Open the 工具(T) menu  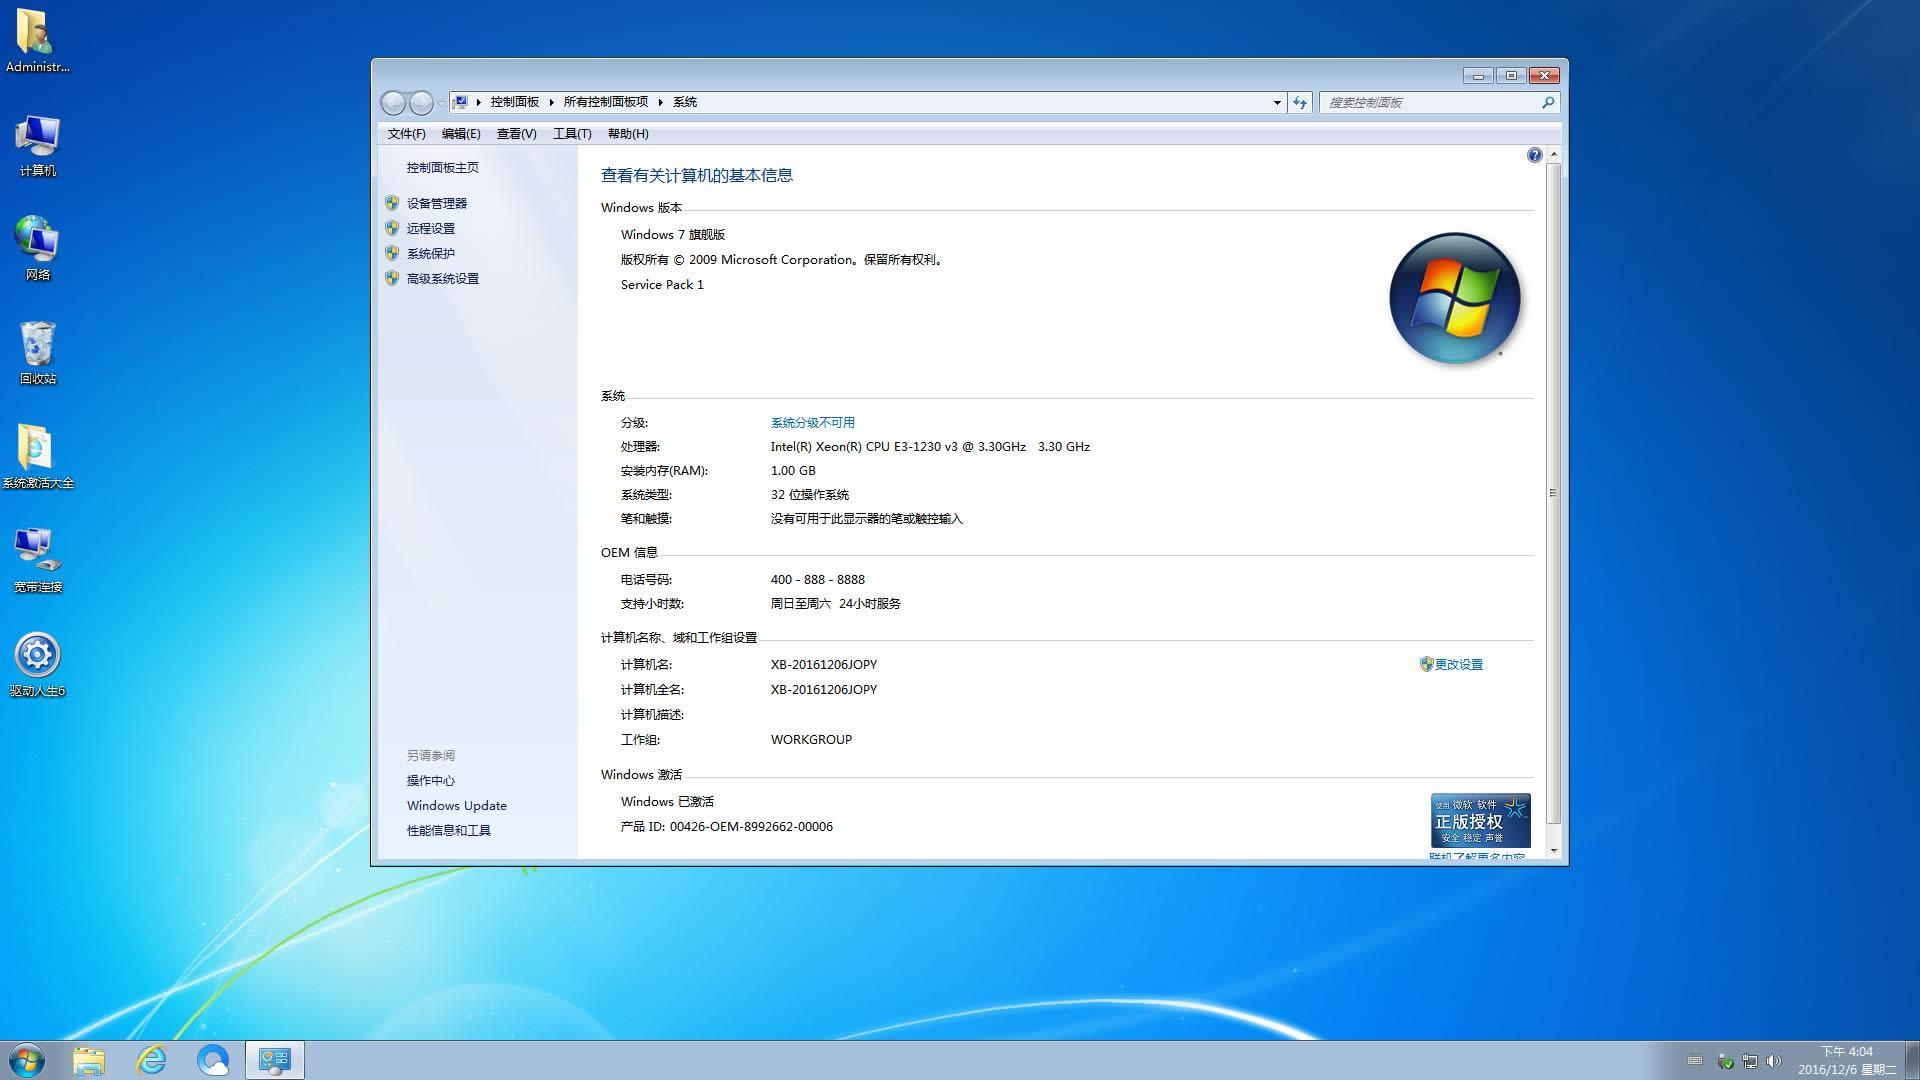pos(573,133)
